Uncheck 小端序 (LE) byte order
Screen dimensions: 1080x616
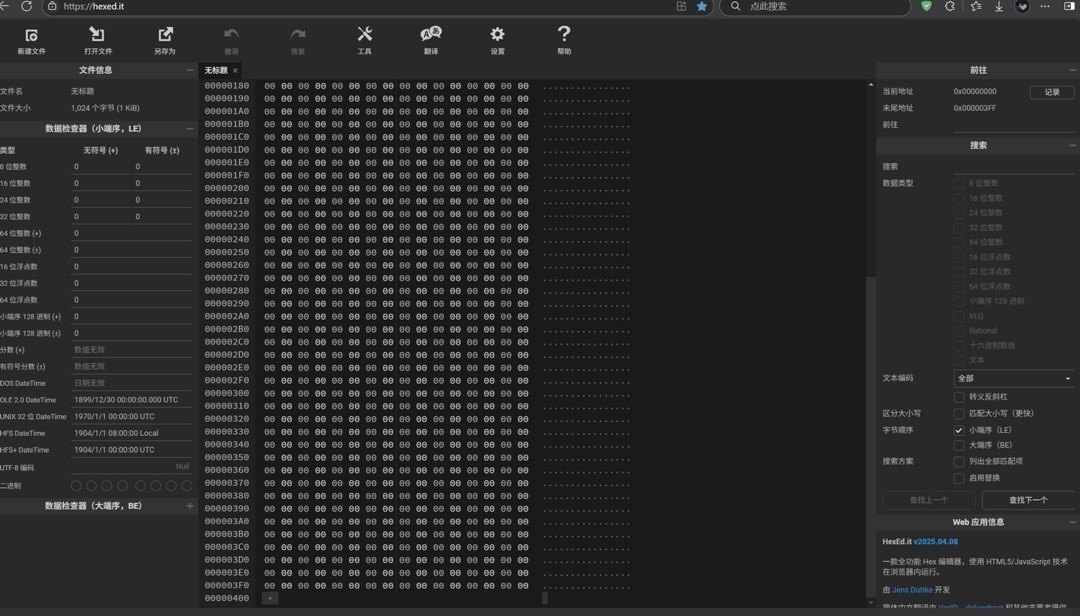point(959,430)
